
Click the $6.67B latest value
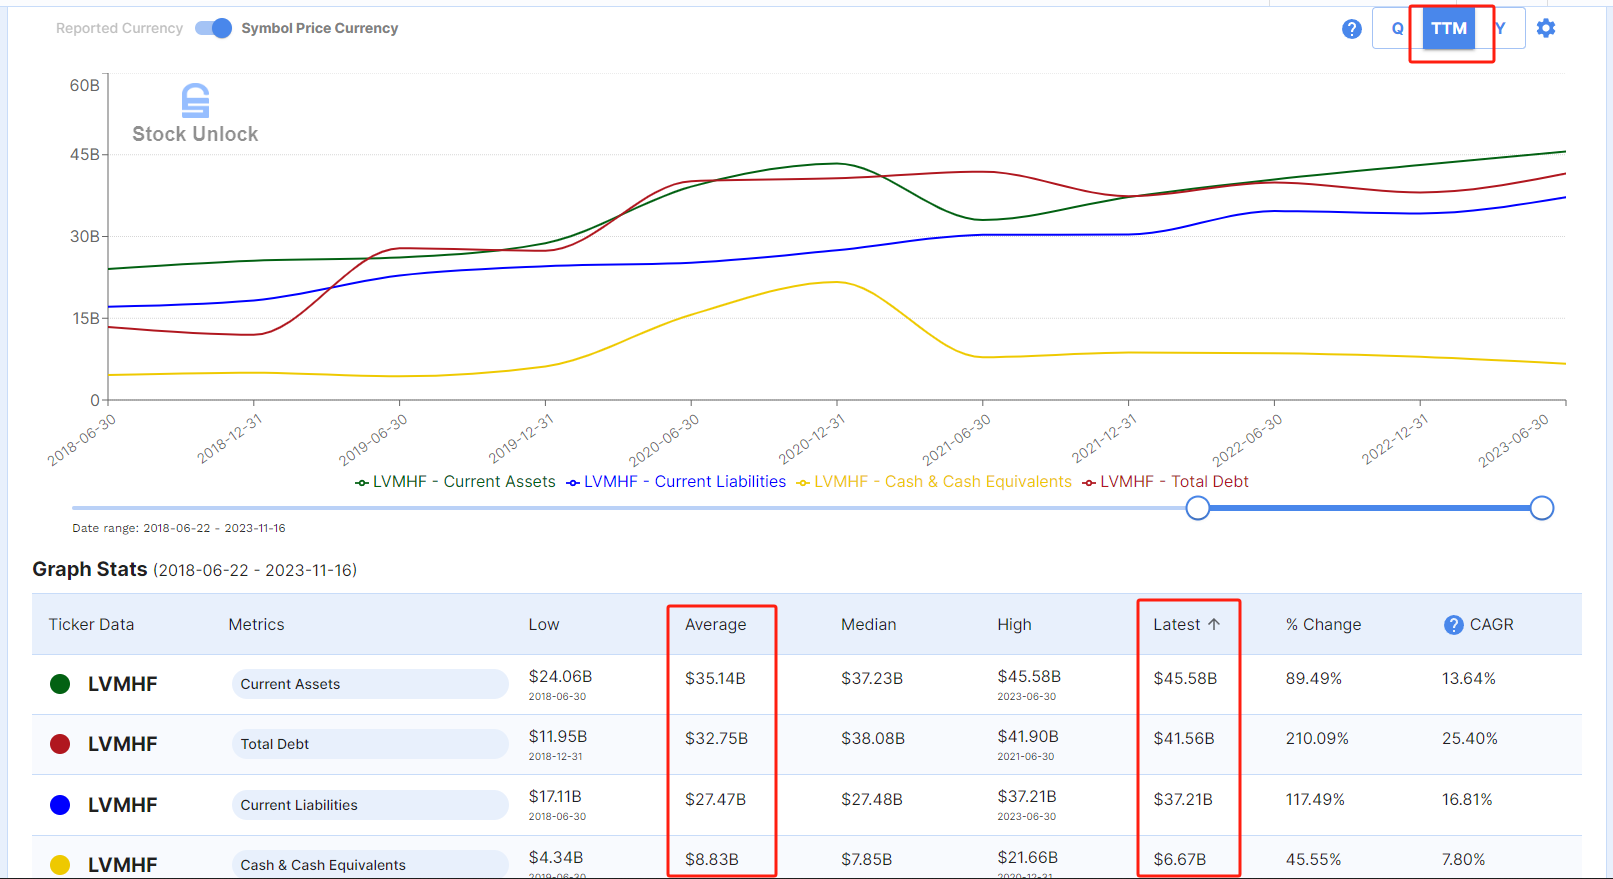coord(1180,859)
